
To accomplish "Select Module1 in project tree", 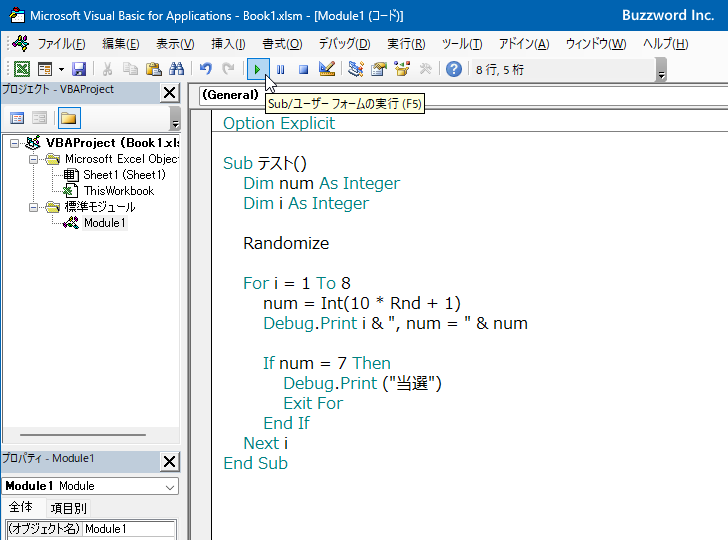I will coord(104,223).
